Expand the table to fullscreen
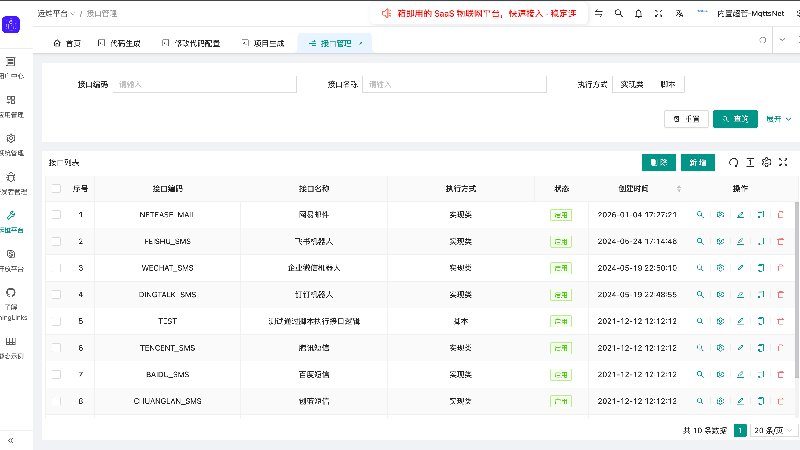800x450 pixels. click(x=783, y=162)
